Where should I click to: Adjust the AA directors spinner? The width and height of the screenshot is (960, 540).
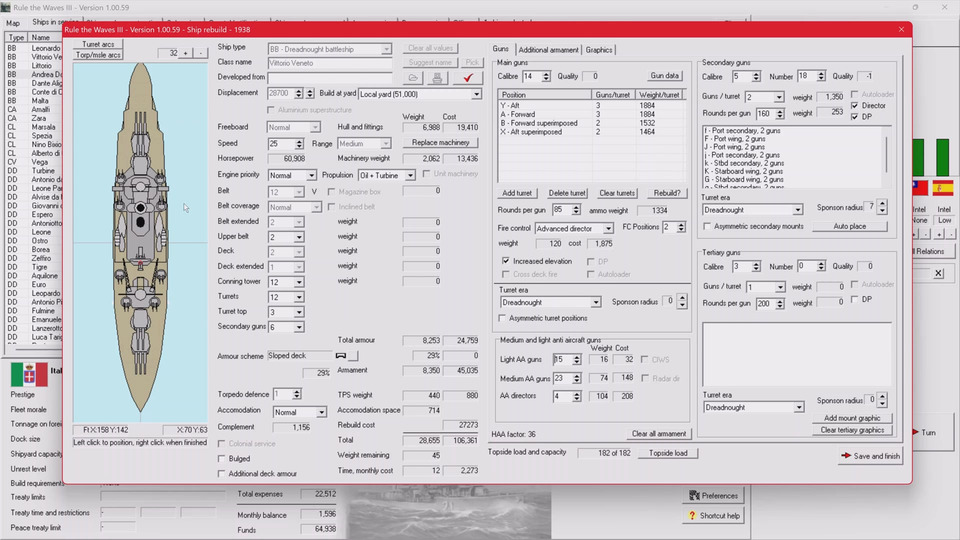click(x=577, y=397)
